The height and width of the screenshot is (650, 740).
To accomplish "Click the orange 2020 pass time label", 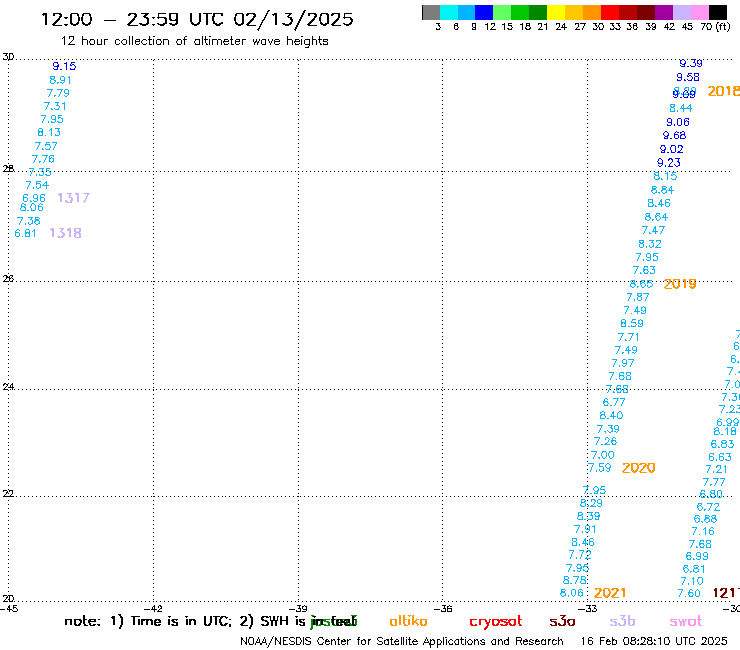I will pyautogui.click(x=639, y=468).
